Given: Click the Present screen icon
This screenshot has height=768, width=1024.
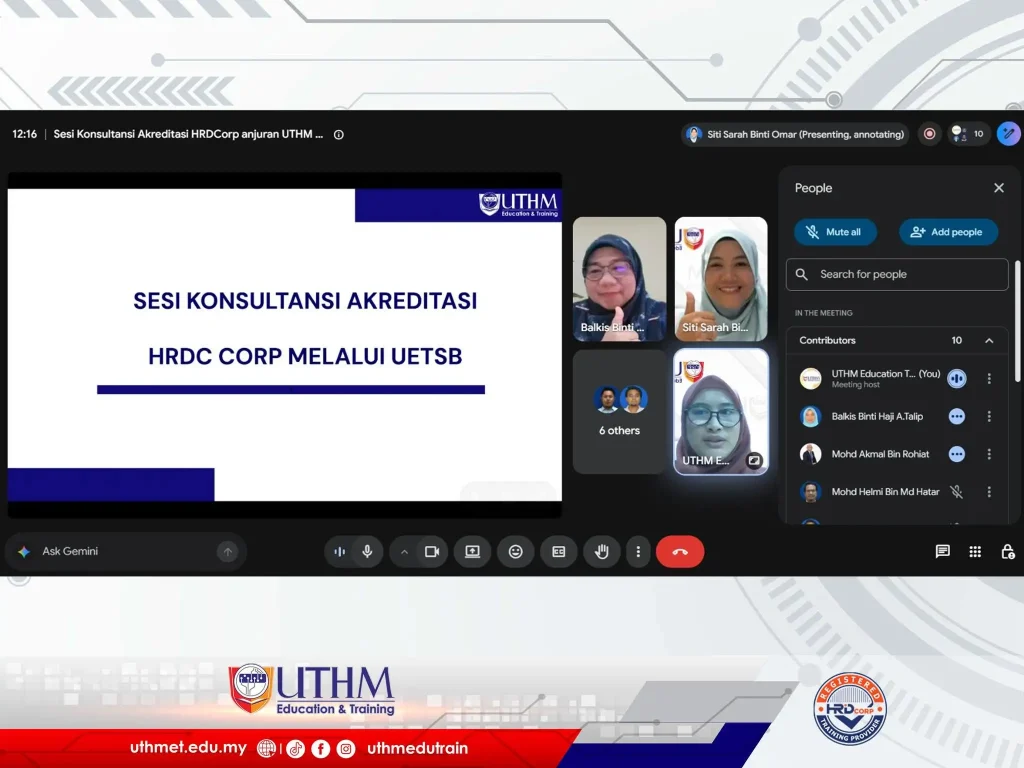Looking at the screenshot, I should [472, 552].
